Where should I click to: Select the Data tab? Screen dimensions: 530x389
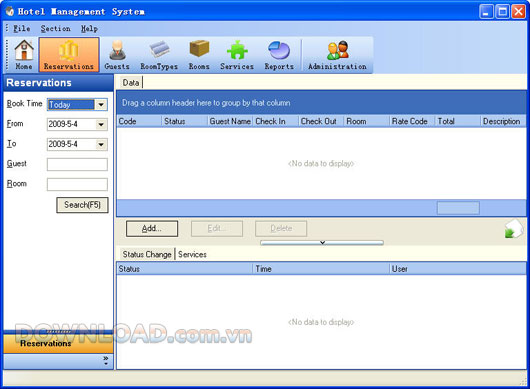coord(130,83)
